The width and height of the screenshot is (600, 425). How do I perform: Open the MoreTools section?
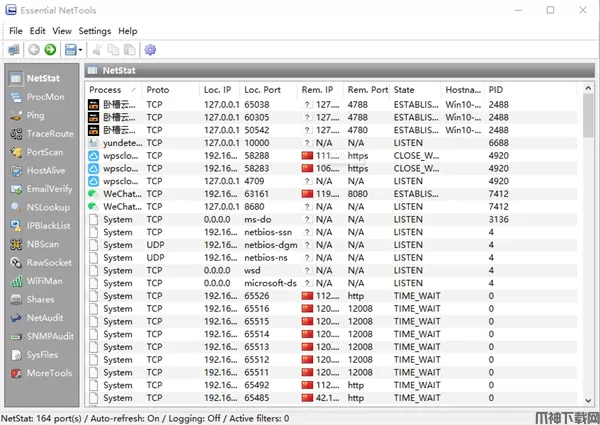pyautogui.click(x=42, y=373)
